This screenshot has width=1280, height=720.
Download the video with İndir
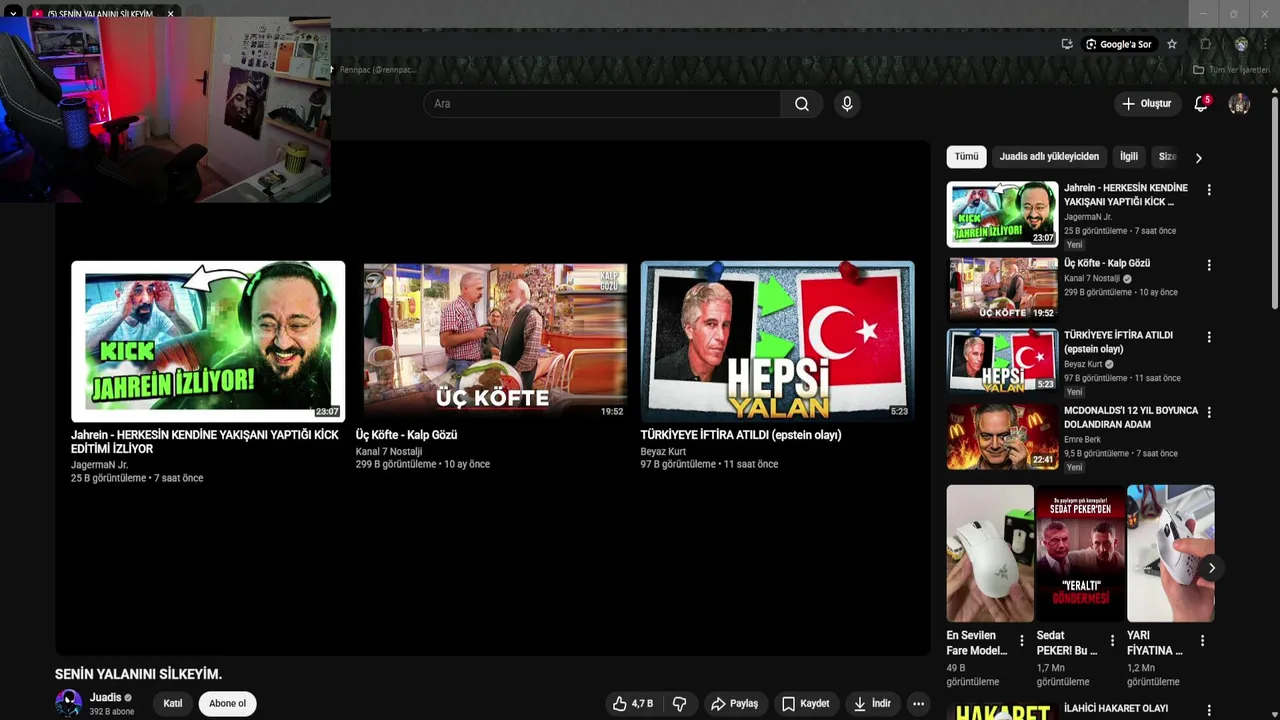click(x=872, y=704)
